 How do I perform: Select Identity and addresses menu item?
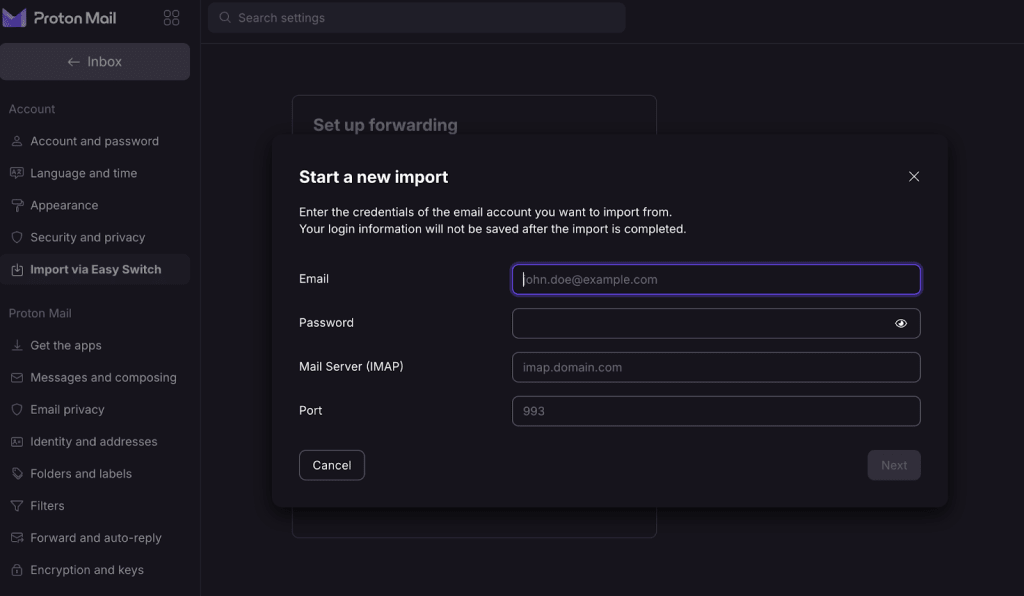(94, 441)
